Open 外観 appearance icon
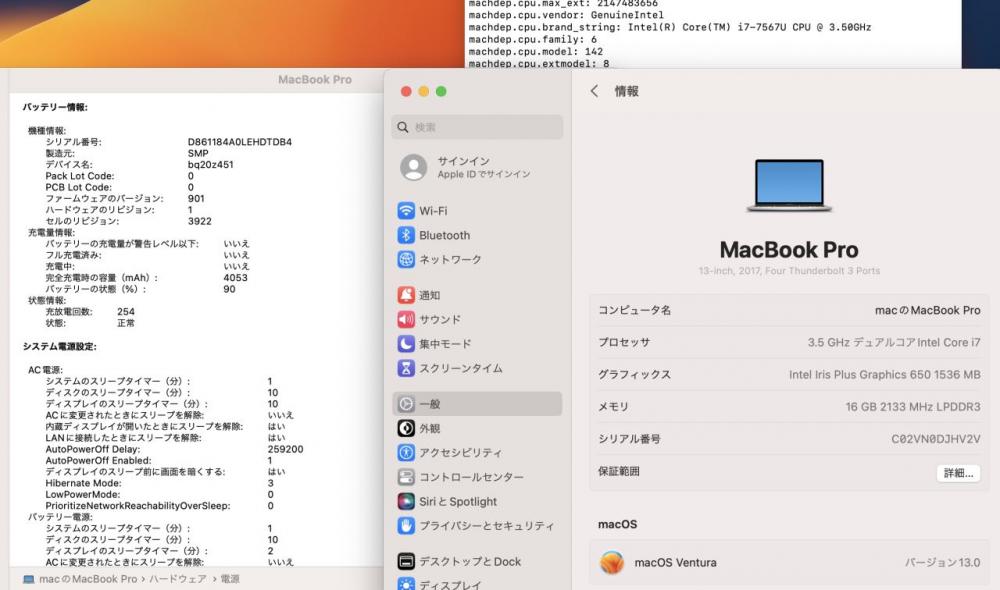The width and height of the screenshot is (1000, 590). click(406, 428)
